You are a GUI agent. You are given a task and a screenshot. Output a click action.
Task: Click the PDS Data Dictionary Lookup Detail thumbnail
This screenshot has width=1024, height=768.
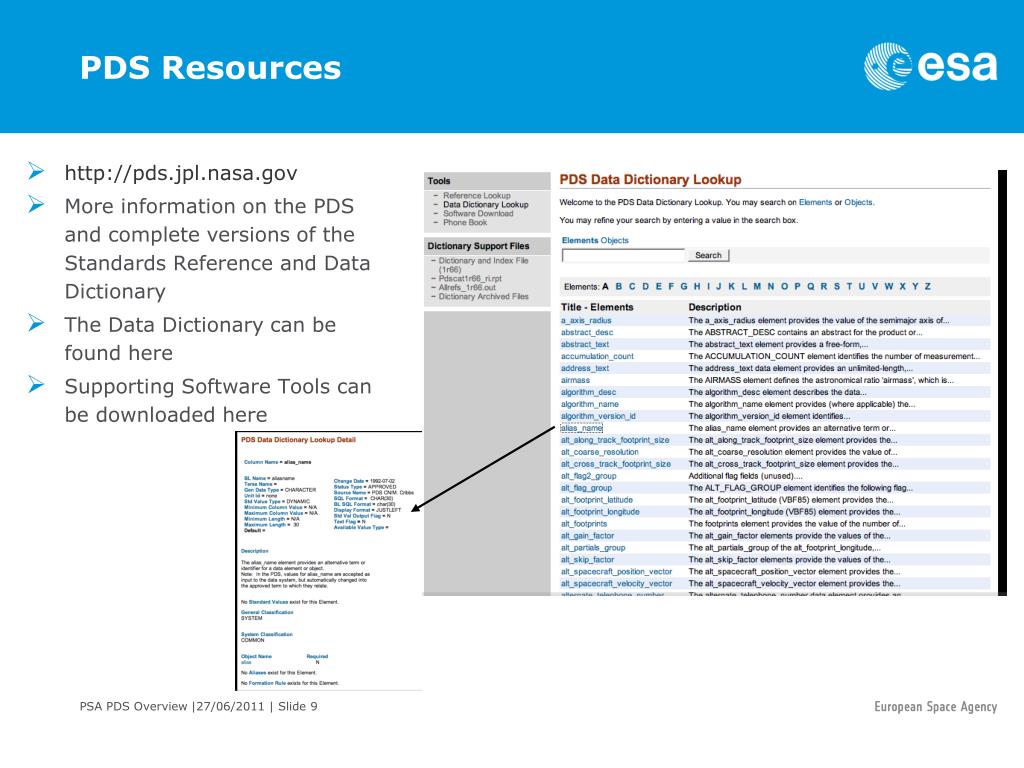328,561
